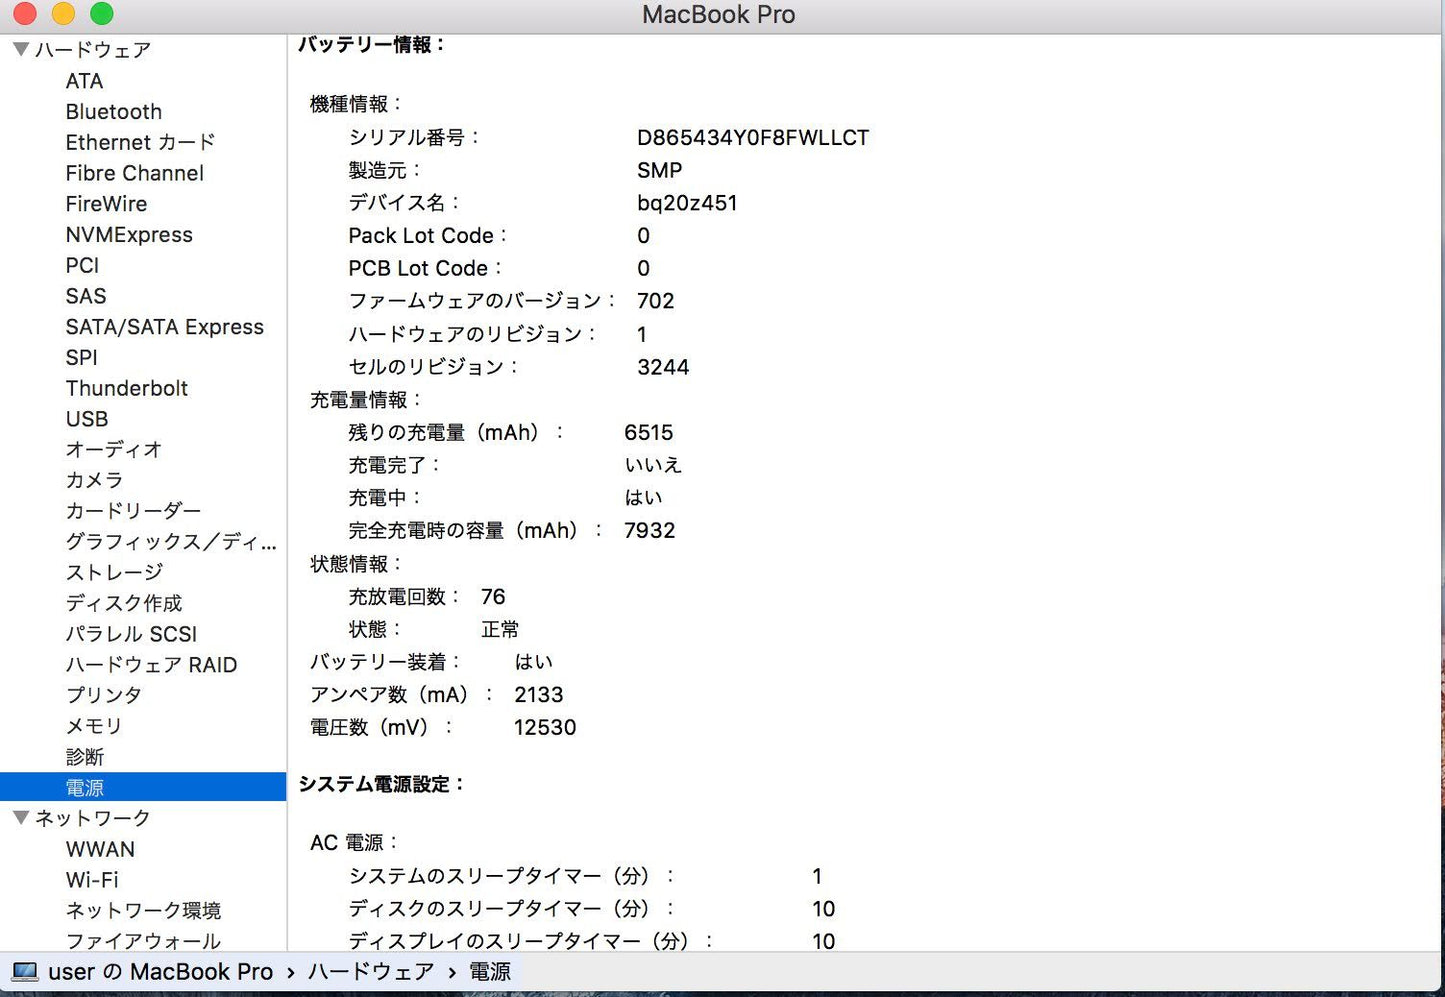The height and width of the screenshot is (997, 1445).
Task: Show オーディオ information
Action: pos(113,450)
